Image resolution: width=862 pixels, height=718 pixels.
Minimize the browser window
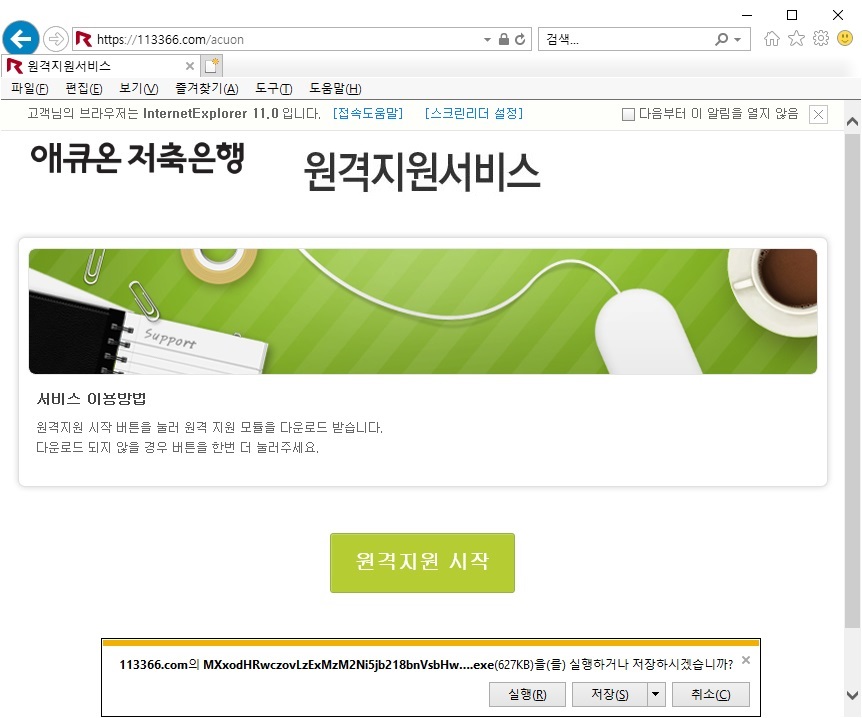tap(747, 15)
